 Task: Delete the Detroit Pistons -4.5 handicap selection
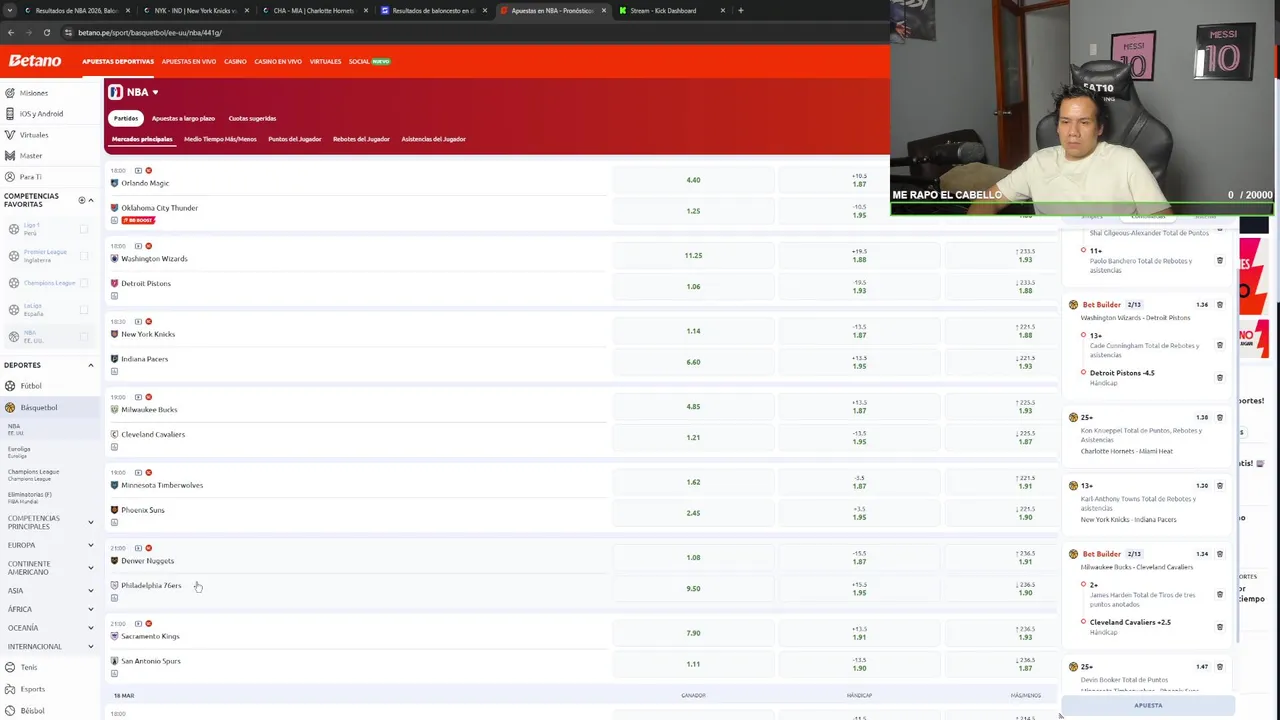click(1220, 378)
